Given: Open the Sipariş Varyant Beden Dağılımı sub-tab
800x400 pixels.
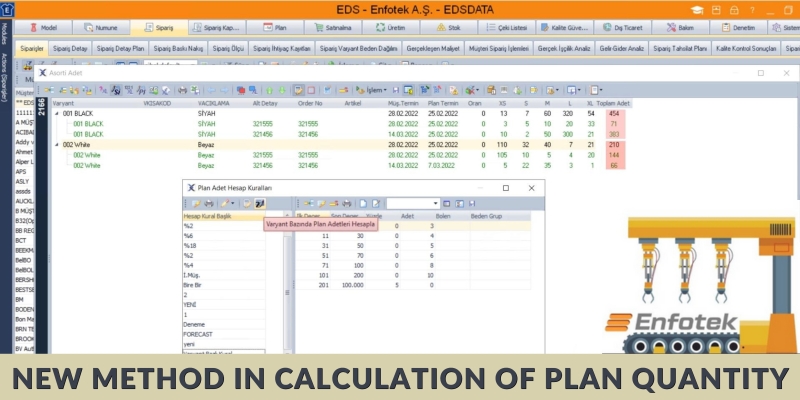Looking at the screenshot, I should pyautogui.click(x=358, y=48).
